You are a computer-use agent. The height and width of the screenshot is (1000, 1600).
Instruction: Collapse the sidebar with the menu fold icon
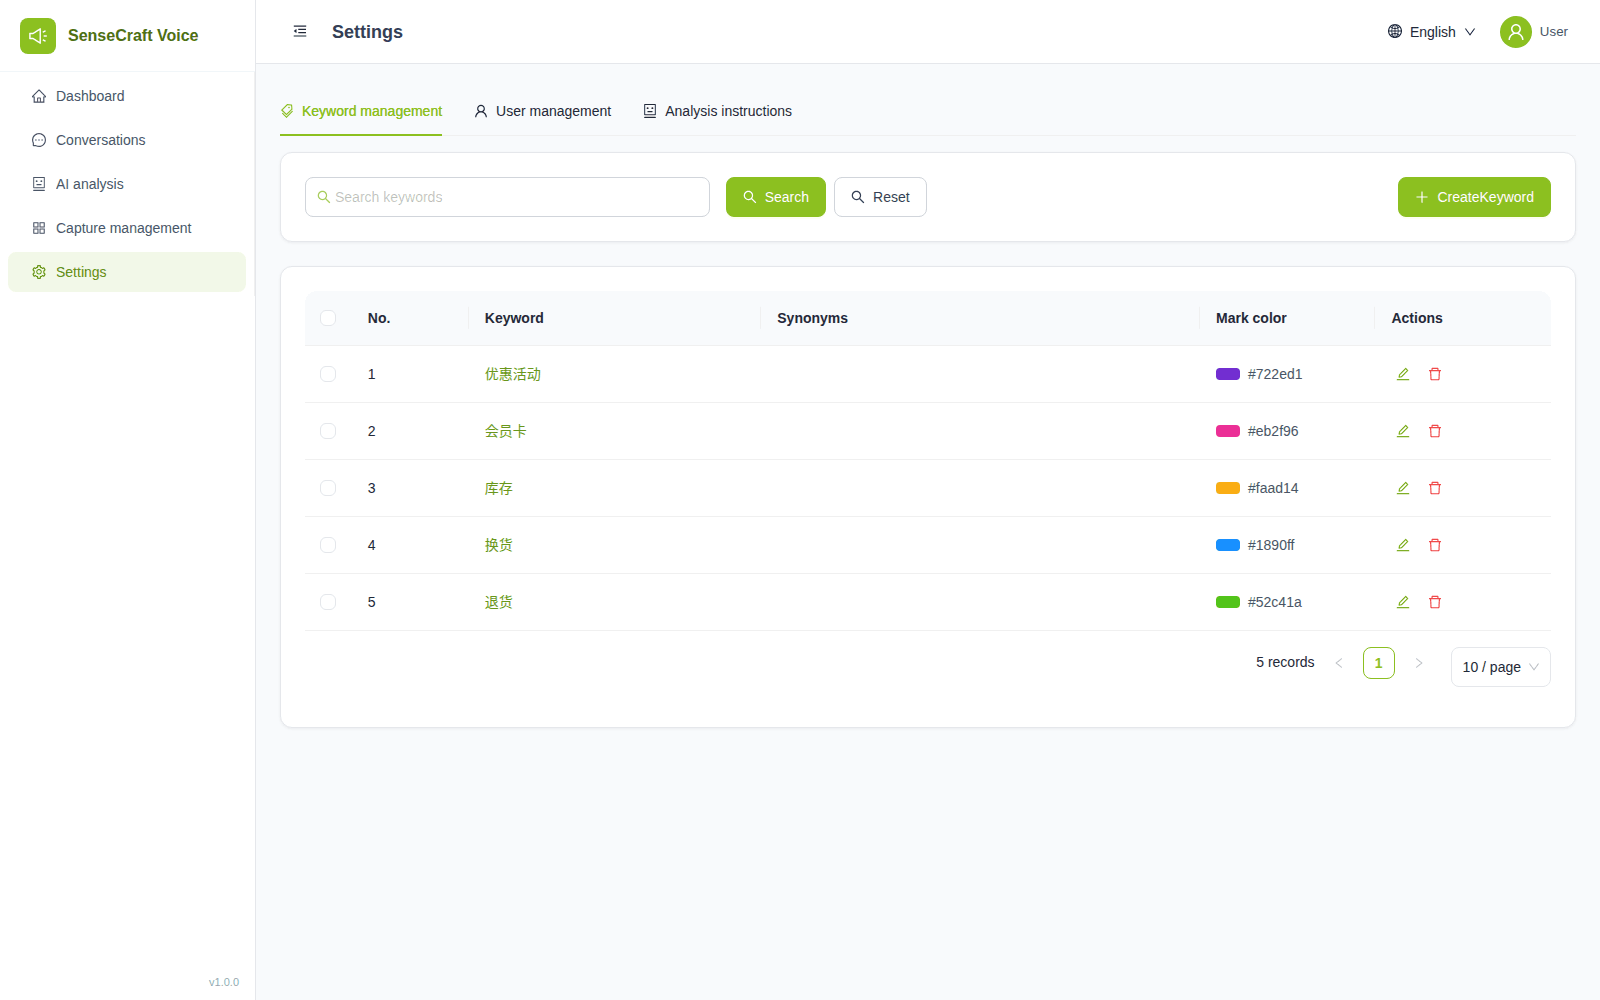click(x=300, y=32)
